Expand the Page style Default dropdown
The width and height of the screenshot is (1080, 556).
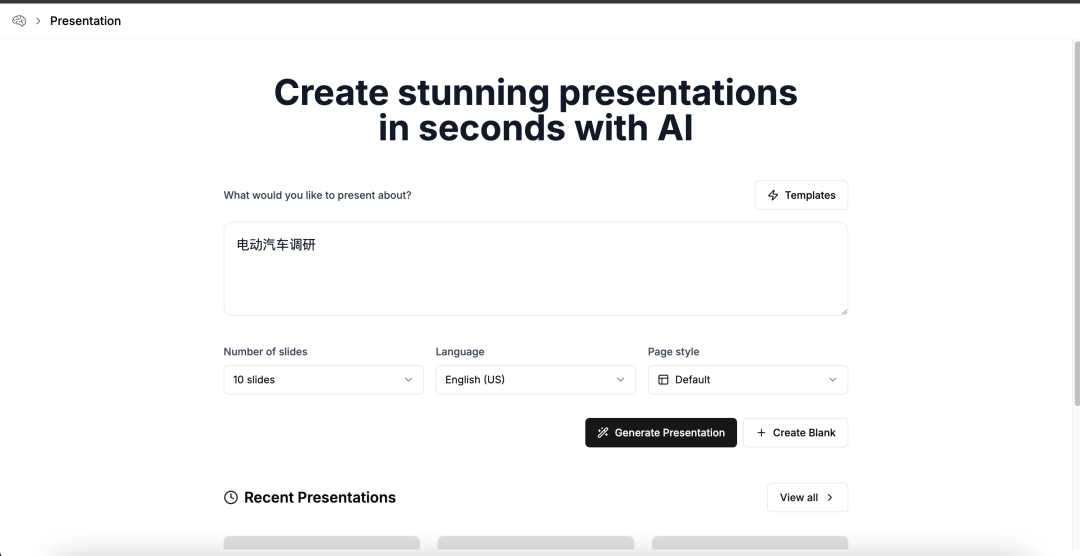747,380
